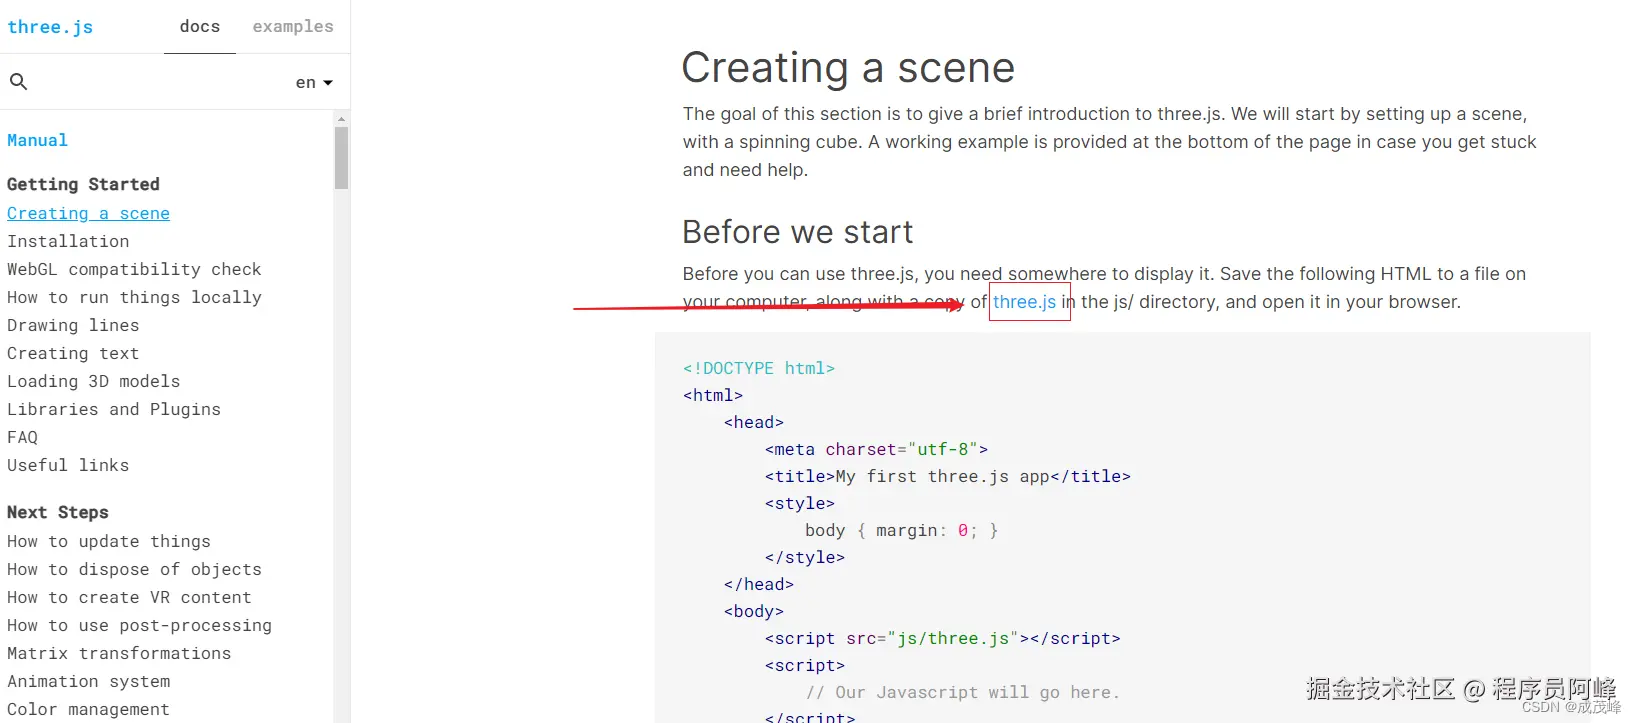Click the sidebar scrollbar thumb
This screenshot has width=1637, height=723.
click(x=342, y=157)
